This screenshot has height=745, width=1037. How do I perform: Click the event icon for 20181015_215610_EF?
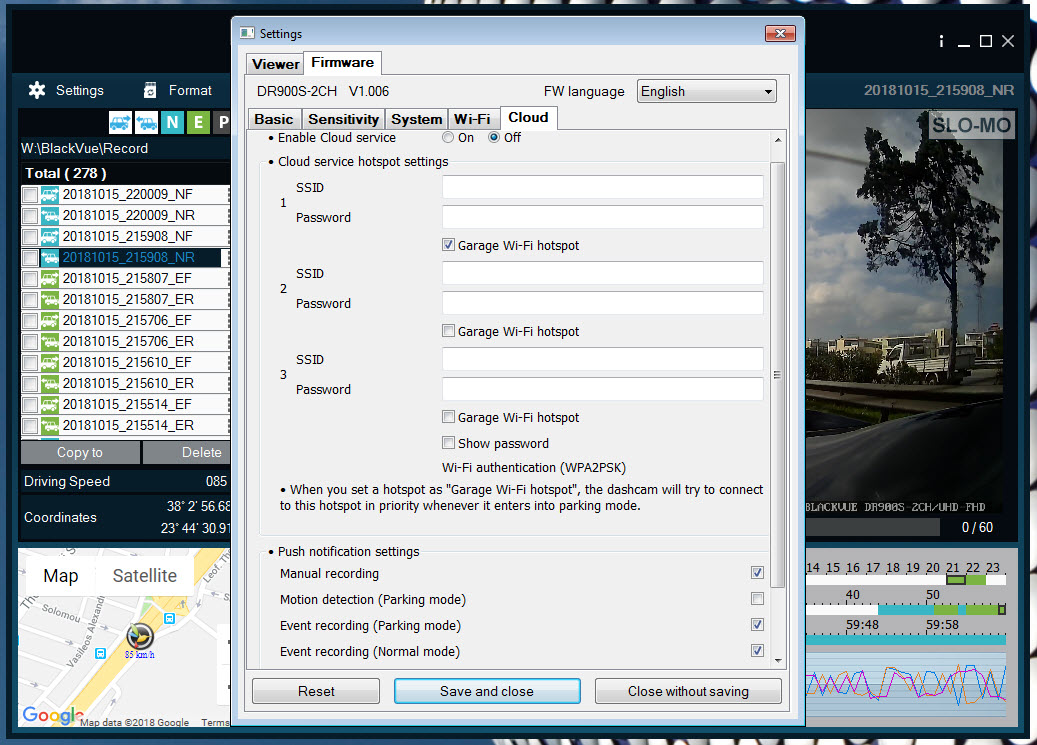pos(50,363)
